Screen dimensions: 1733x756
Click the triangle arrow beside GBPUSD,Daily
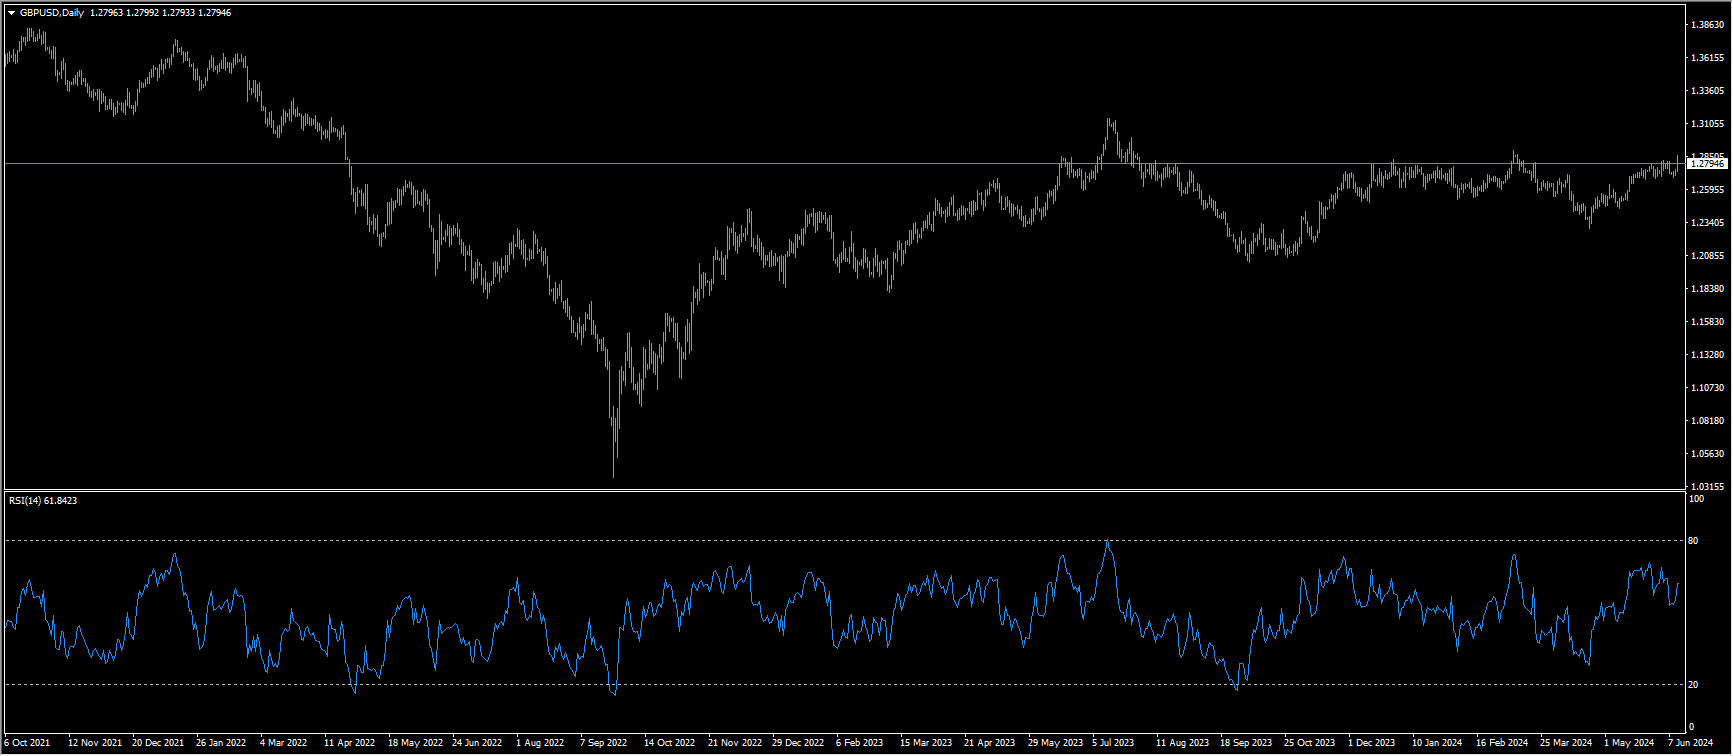tap(11, 13)
